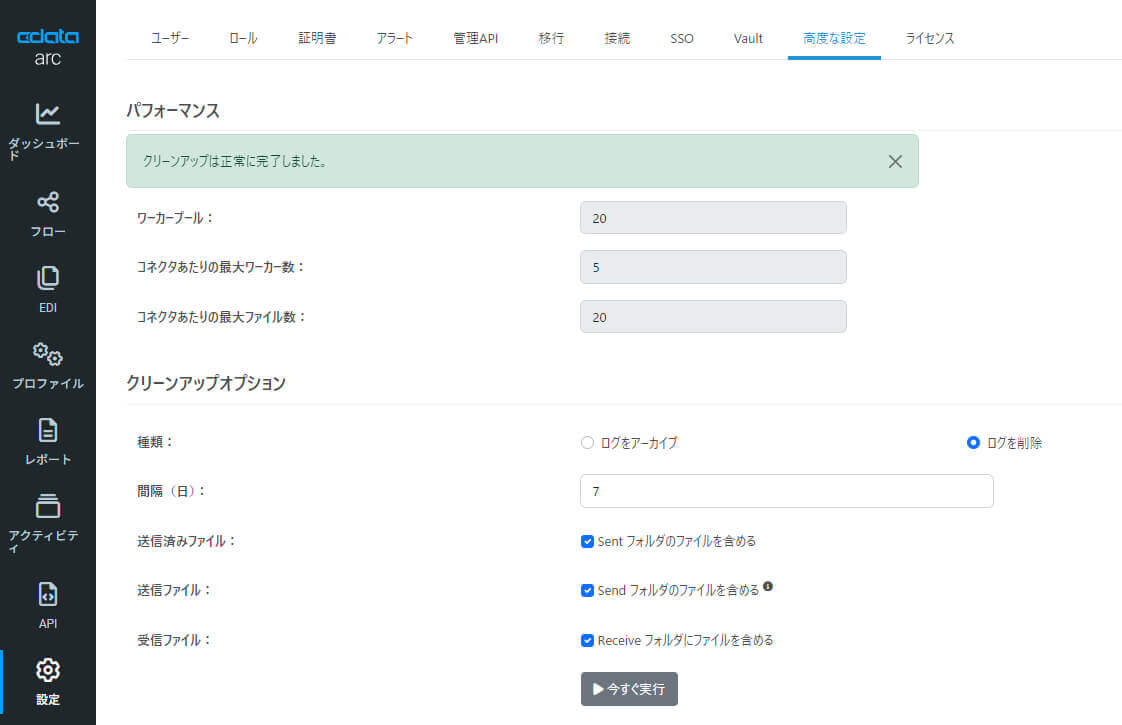Click the コネクタあたりの最大ファイル数 field

[x=713, y=316]
